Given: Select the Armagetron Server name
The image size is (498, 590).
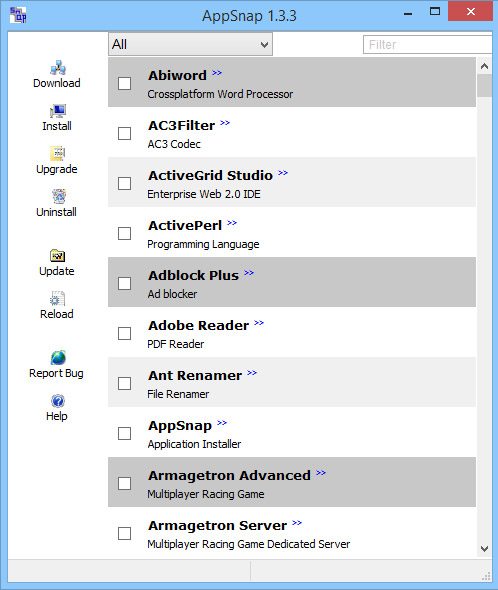Looking at the screenshot, I should click(x=218, y=526).
